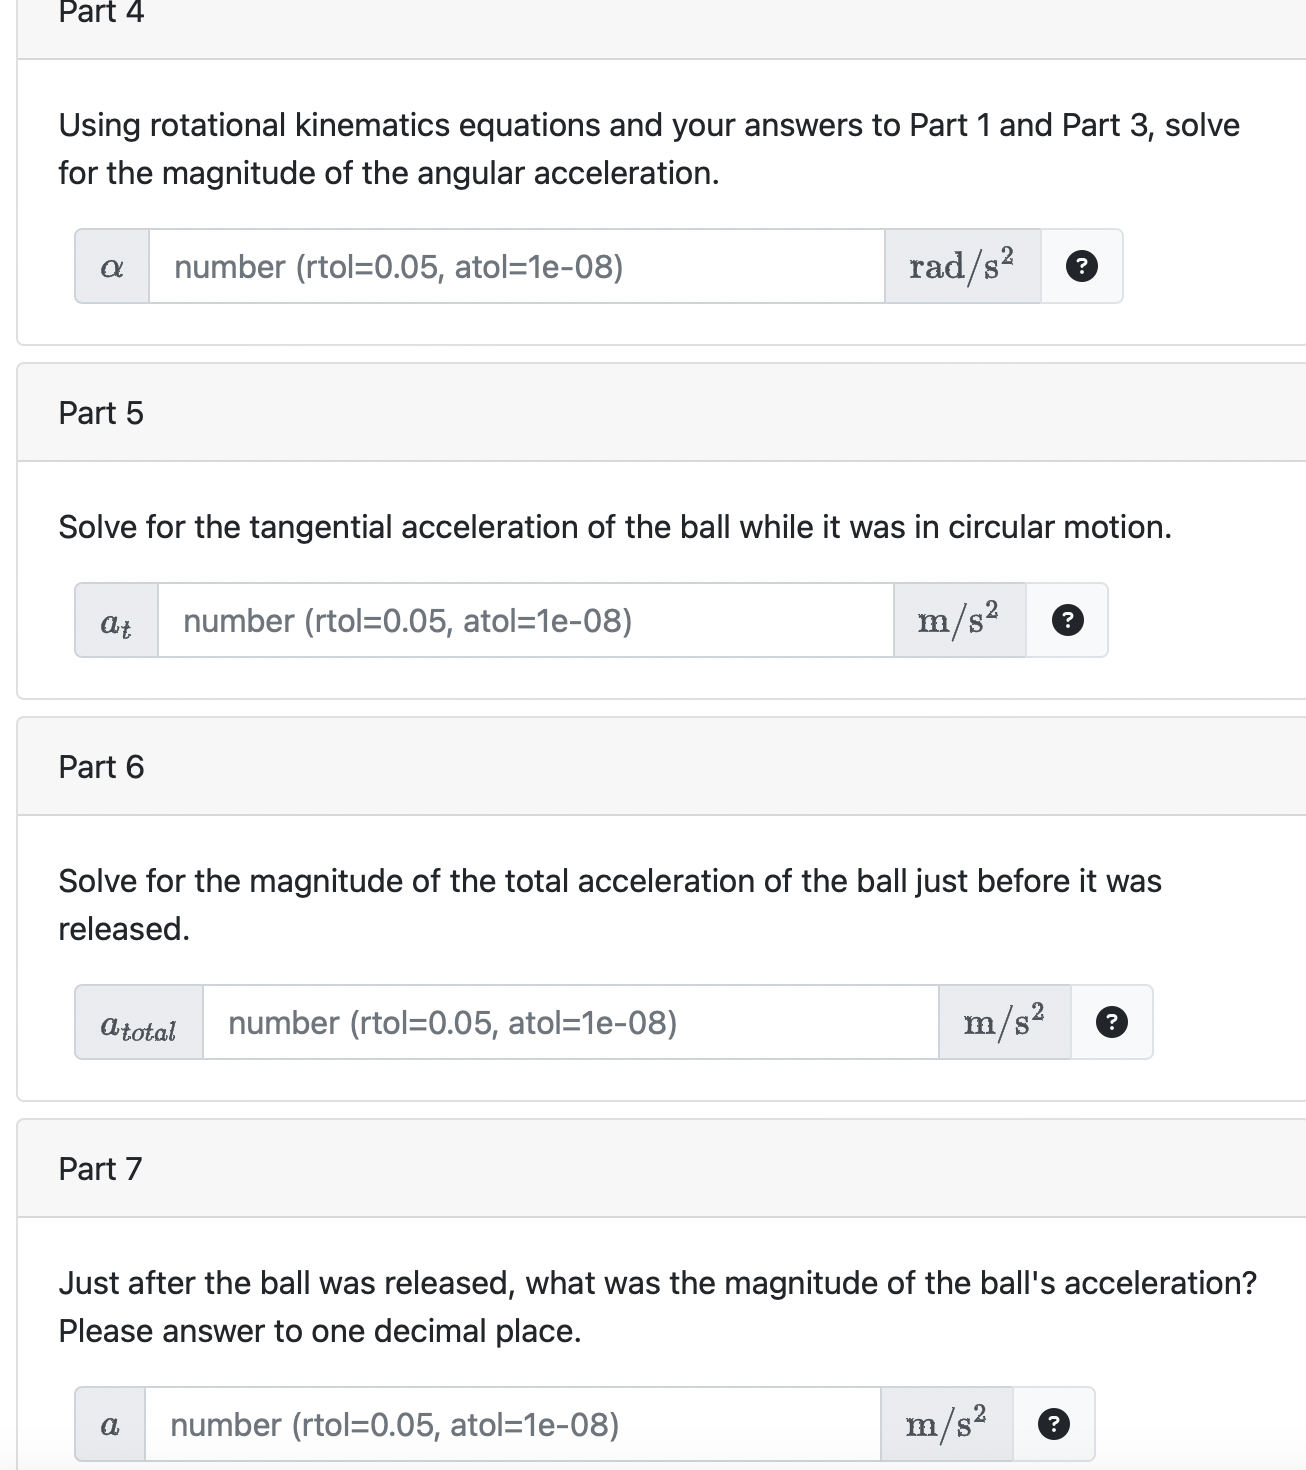Expand the Part 5 section header
The height and width of the screenshot is (1470, 1306).
(x=100, y=412)
